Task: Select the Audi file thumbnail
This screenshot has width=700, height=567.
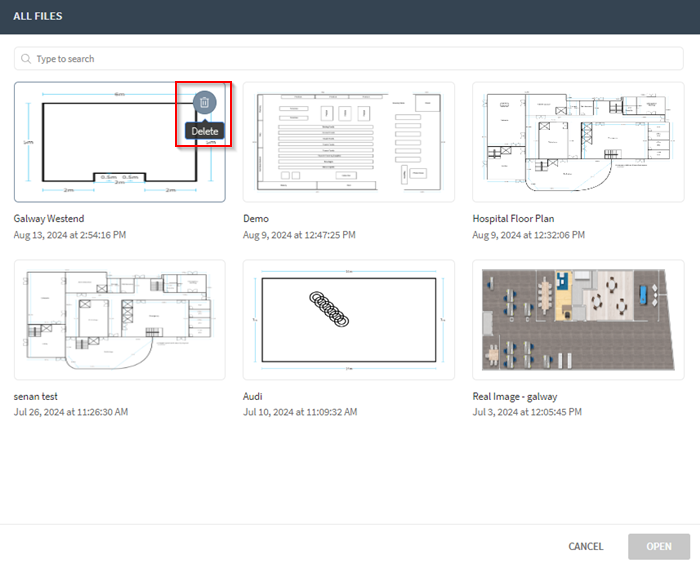Action: click(349, 320)
